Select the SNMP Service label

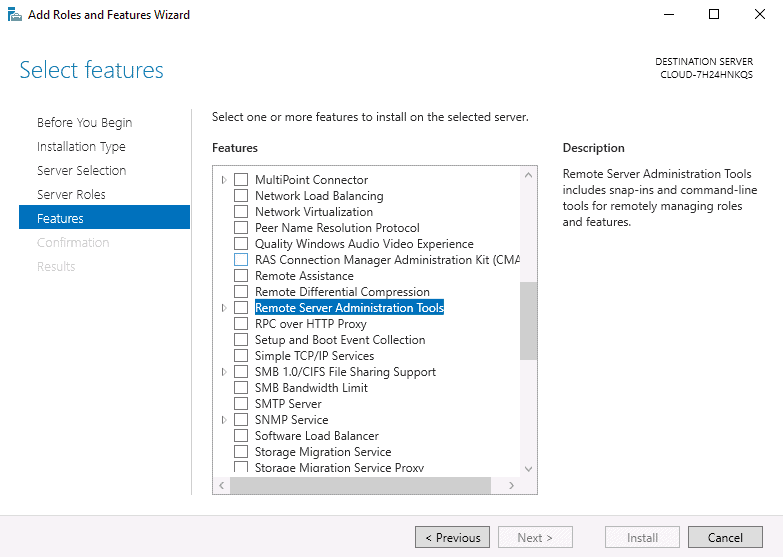[292, 419]
